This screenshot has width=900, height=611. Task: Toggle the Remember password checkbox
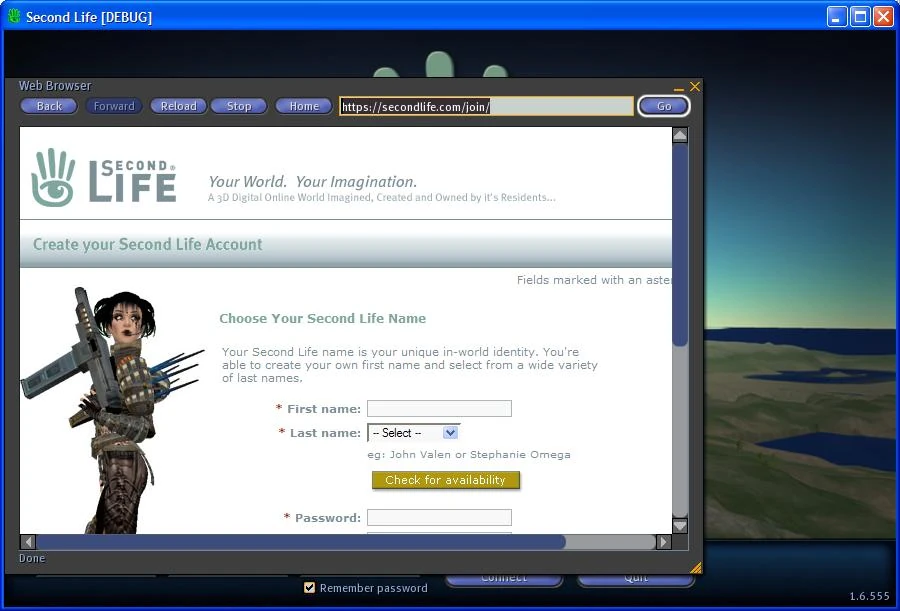coord(309,587)
